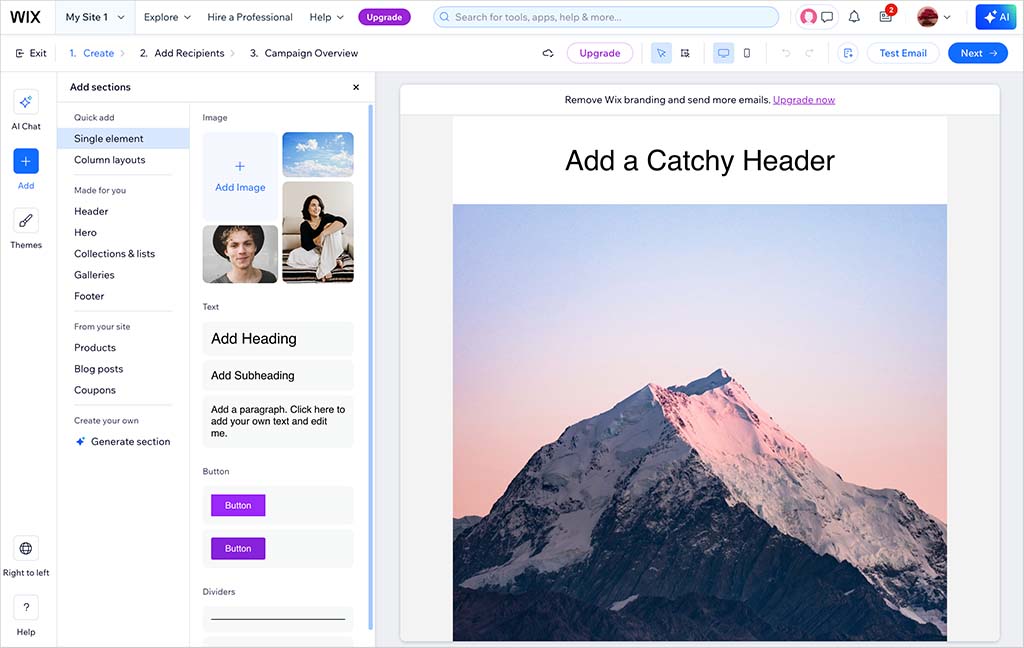
Task: Click the blue AI button
Action: coord(996,17)
